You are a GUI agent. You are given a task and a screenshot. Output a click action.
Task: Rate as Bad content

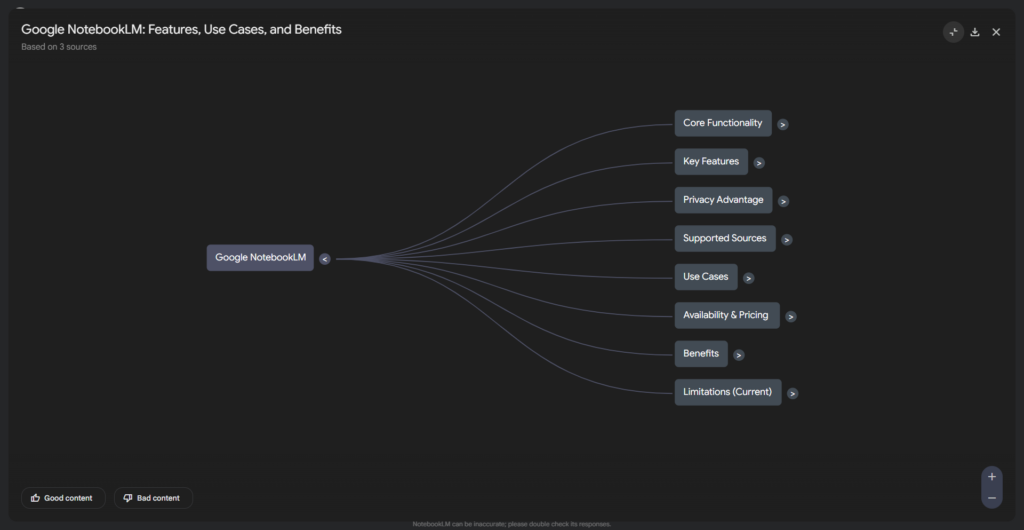153,498
